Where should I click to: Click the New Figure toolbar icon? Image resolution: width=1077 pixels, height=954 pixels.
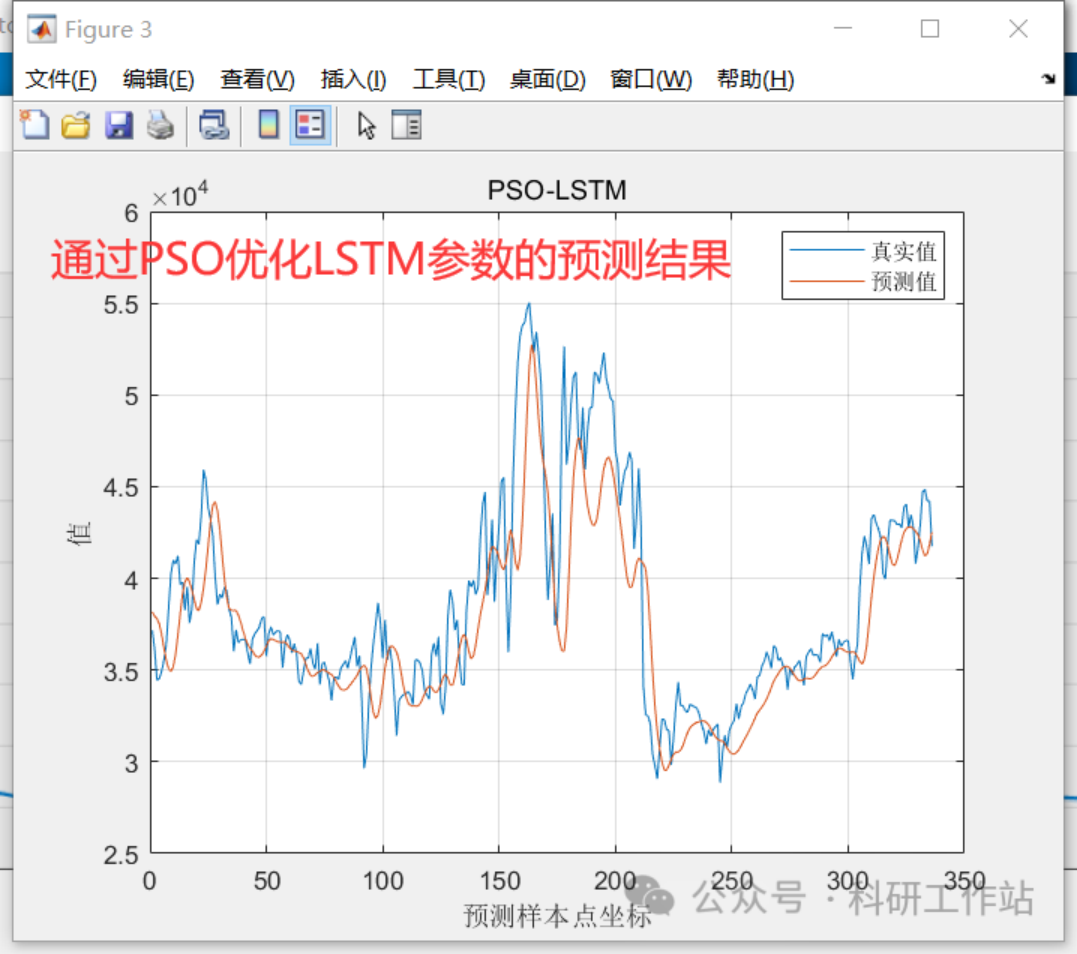click(34, 126)
